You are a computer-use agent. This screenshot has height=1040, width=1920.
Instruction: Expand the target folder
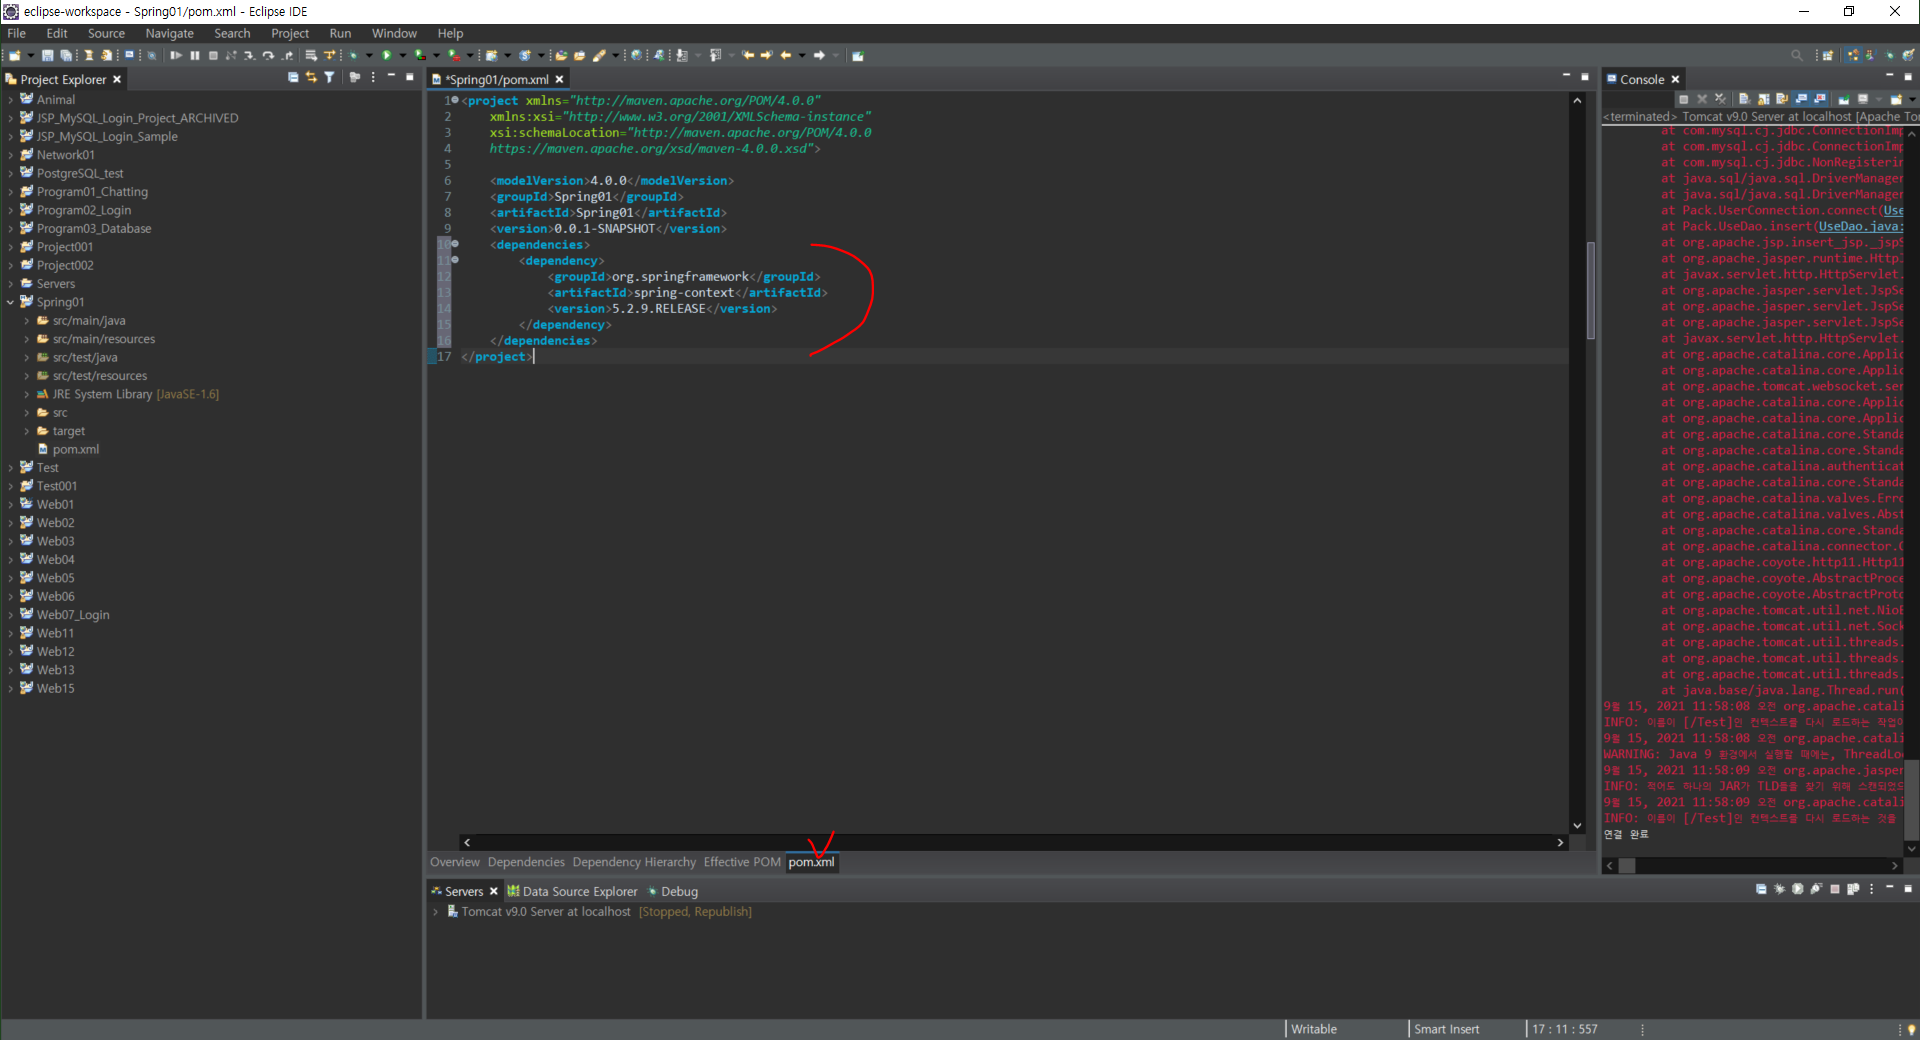(x=27, y=431)
